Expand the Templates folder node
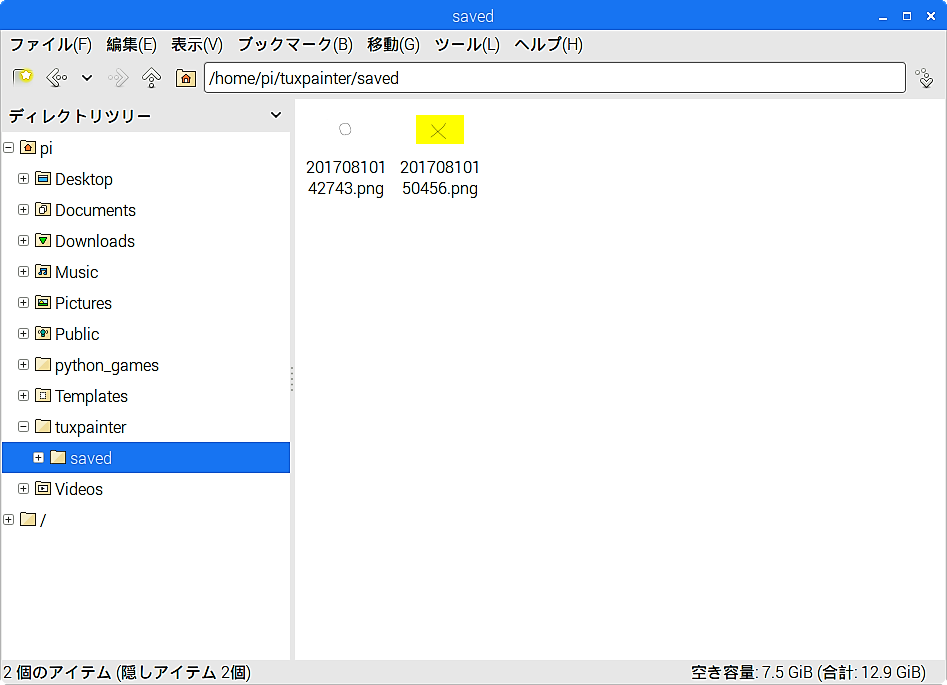This screenshot has height=685, width=947. tap(23, 396)
